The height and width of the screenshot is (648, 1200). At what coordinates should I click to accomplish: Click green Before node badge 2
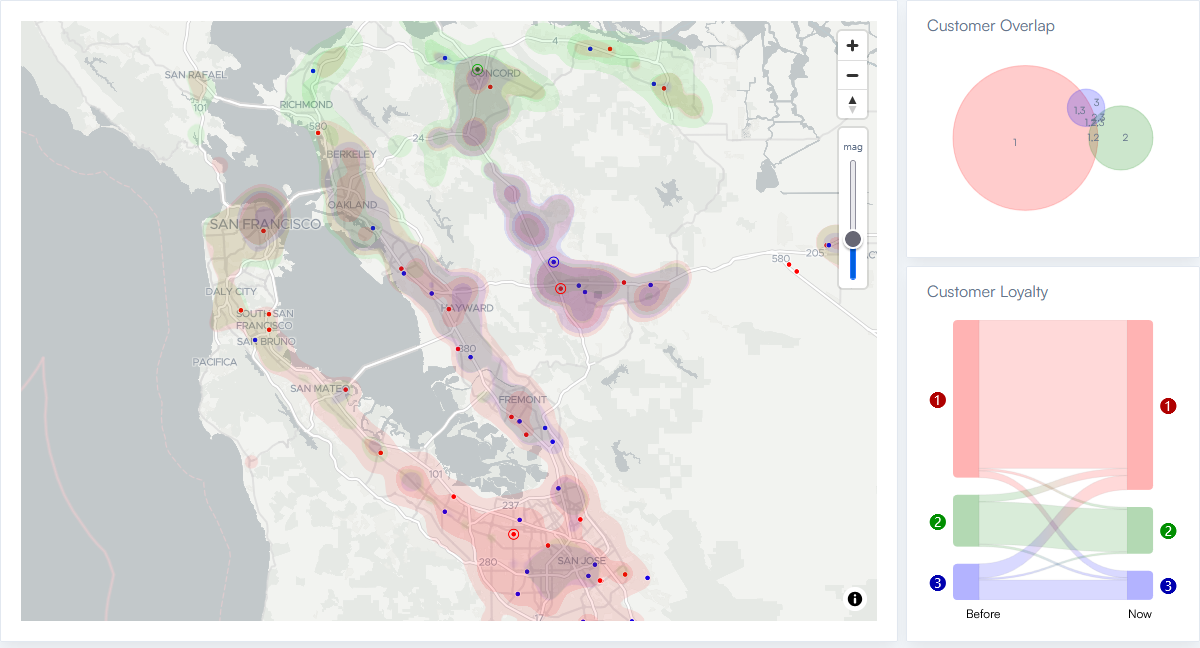pos(937,521)
